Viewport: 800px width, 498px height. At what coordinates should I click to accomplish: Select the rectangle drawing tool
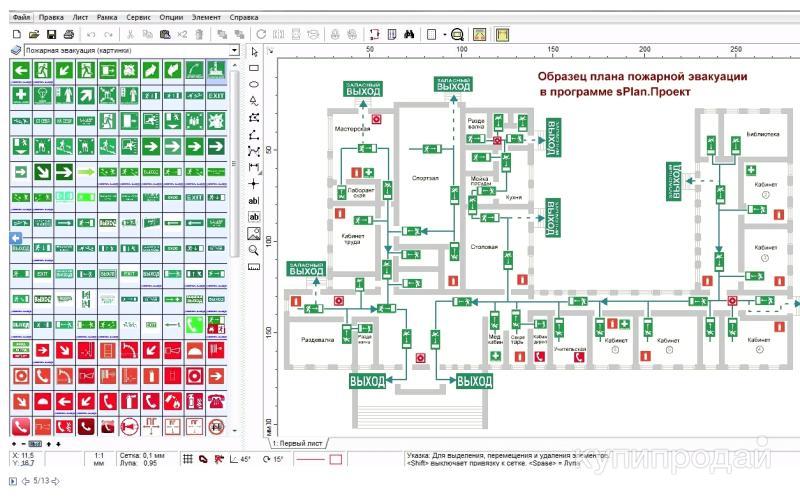[254, 68]
